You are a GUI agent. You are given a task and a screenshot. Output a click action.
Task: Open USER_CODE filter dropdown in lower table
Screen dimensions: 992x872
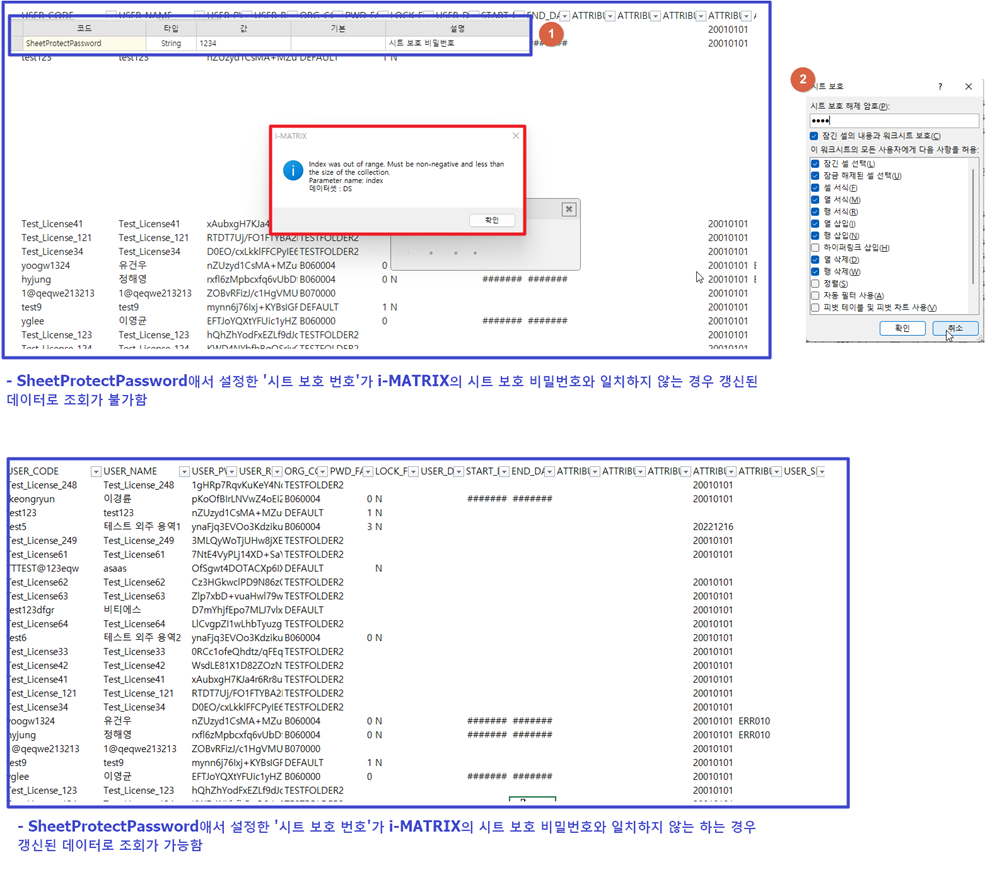click(96, 471)
